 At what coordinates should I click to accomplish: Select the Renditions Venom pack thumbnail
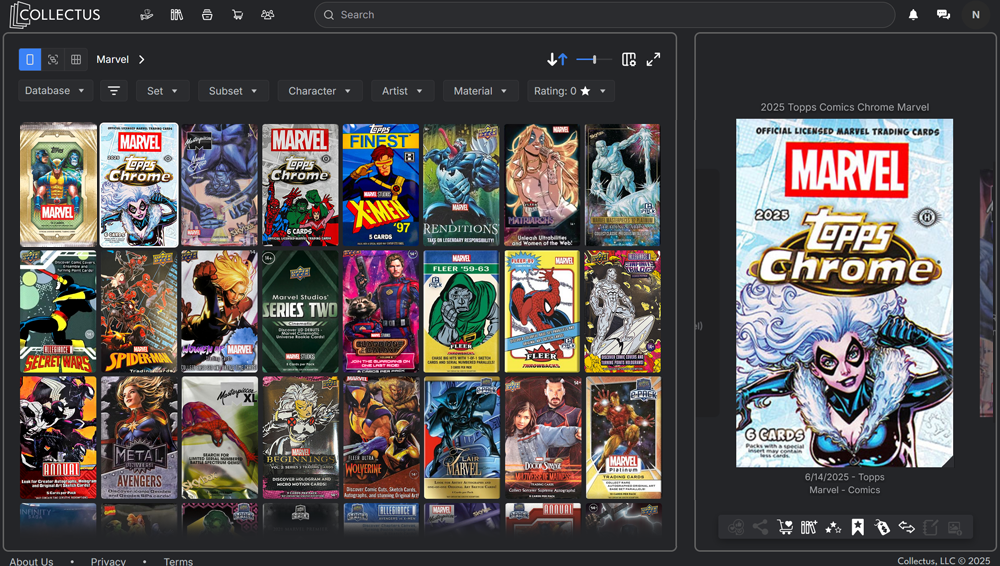461,185
